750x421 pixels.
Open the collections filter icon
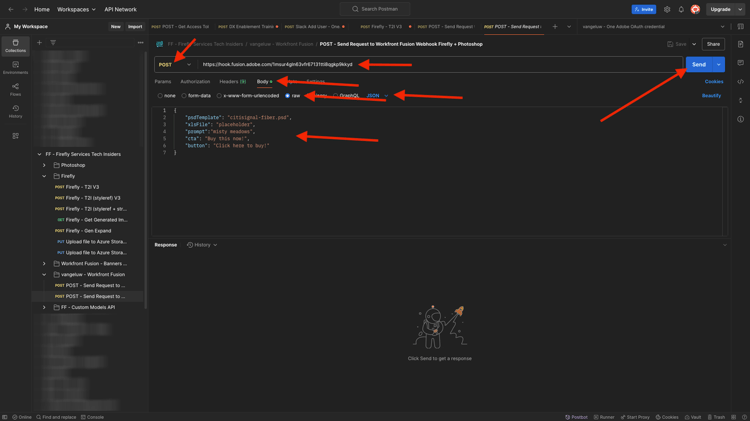click(53, 43)
